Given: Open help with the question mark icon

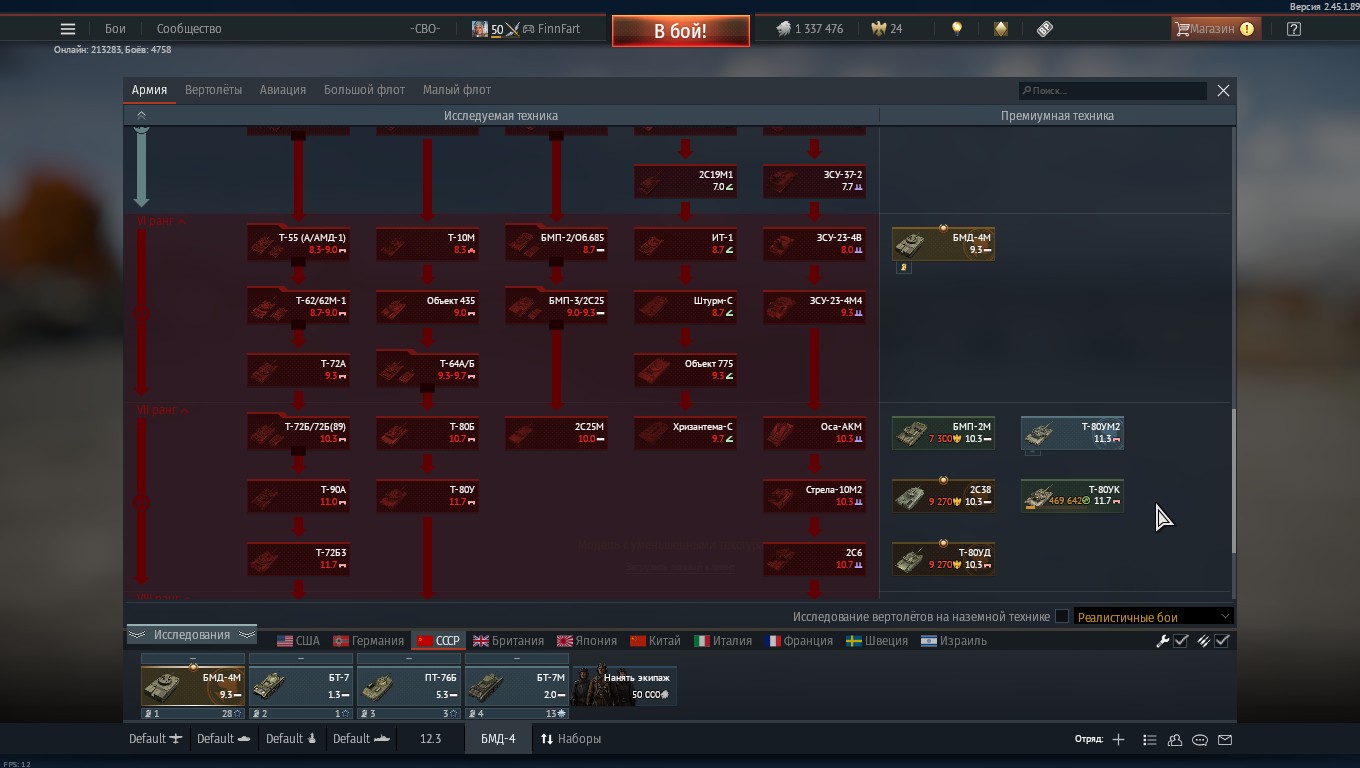Looking at the screenshot, I should pos(1294,29).
